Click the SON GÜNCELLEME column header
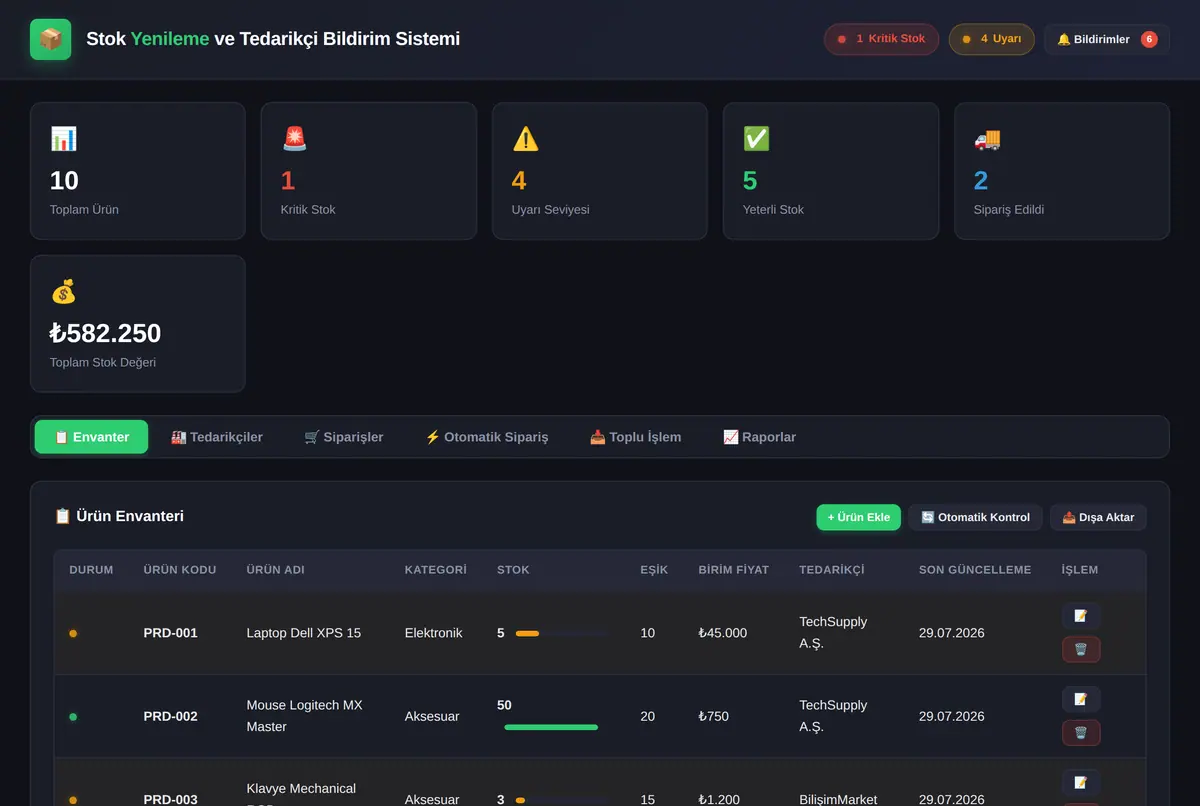The height and width of the screenshot is (806, 1200). click(x=975, y=570)
